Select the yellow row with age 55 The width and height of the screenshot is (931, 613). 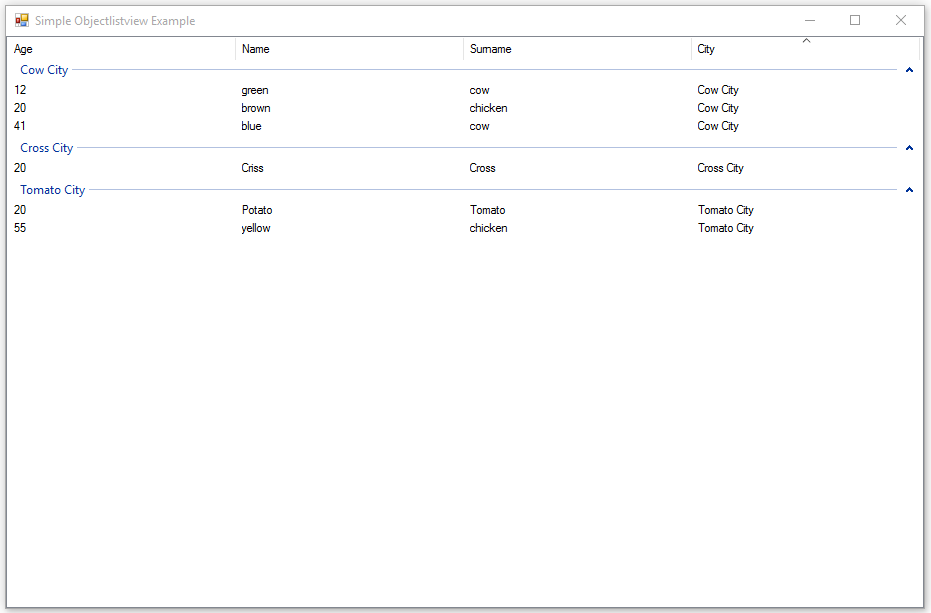pos(255,228)
